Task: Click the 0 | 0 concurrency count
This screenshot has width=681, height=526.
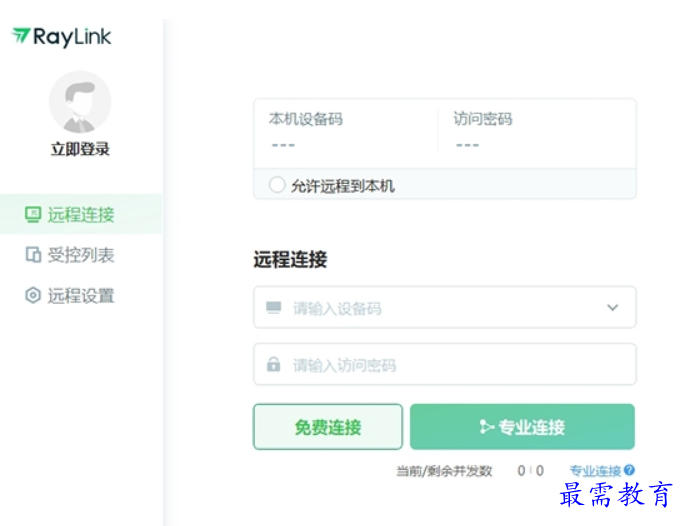Action: 530,471
